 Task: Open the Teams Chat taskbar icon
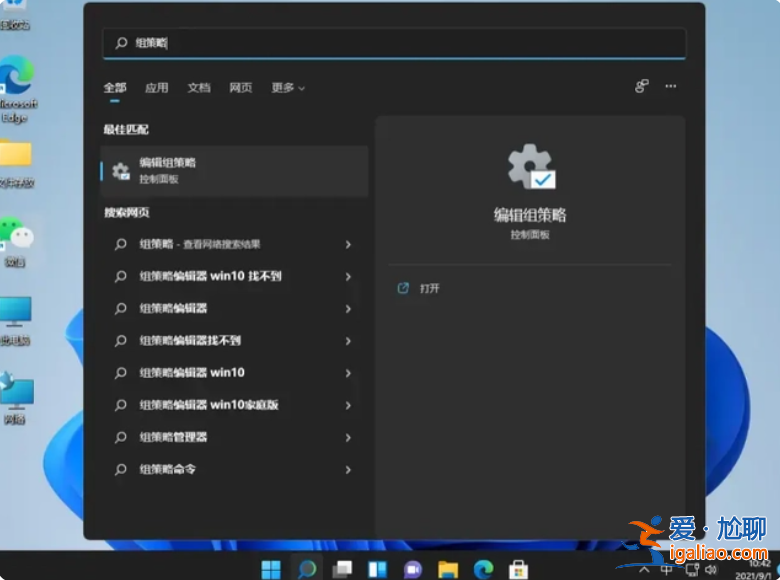pyautogui.click(x=412, y=569)
